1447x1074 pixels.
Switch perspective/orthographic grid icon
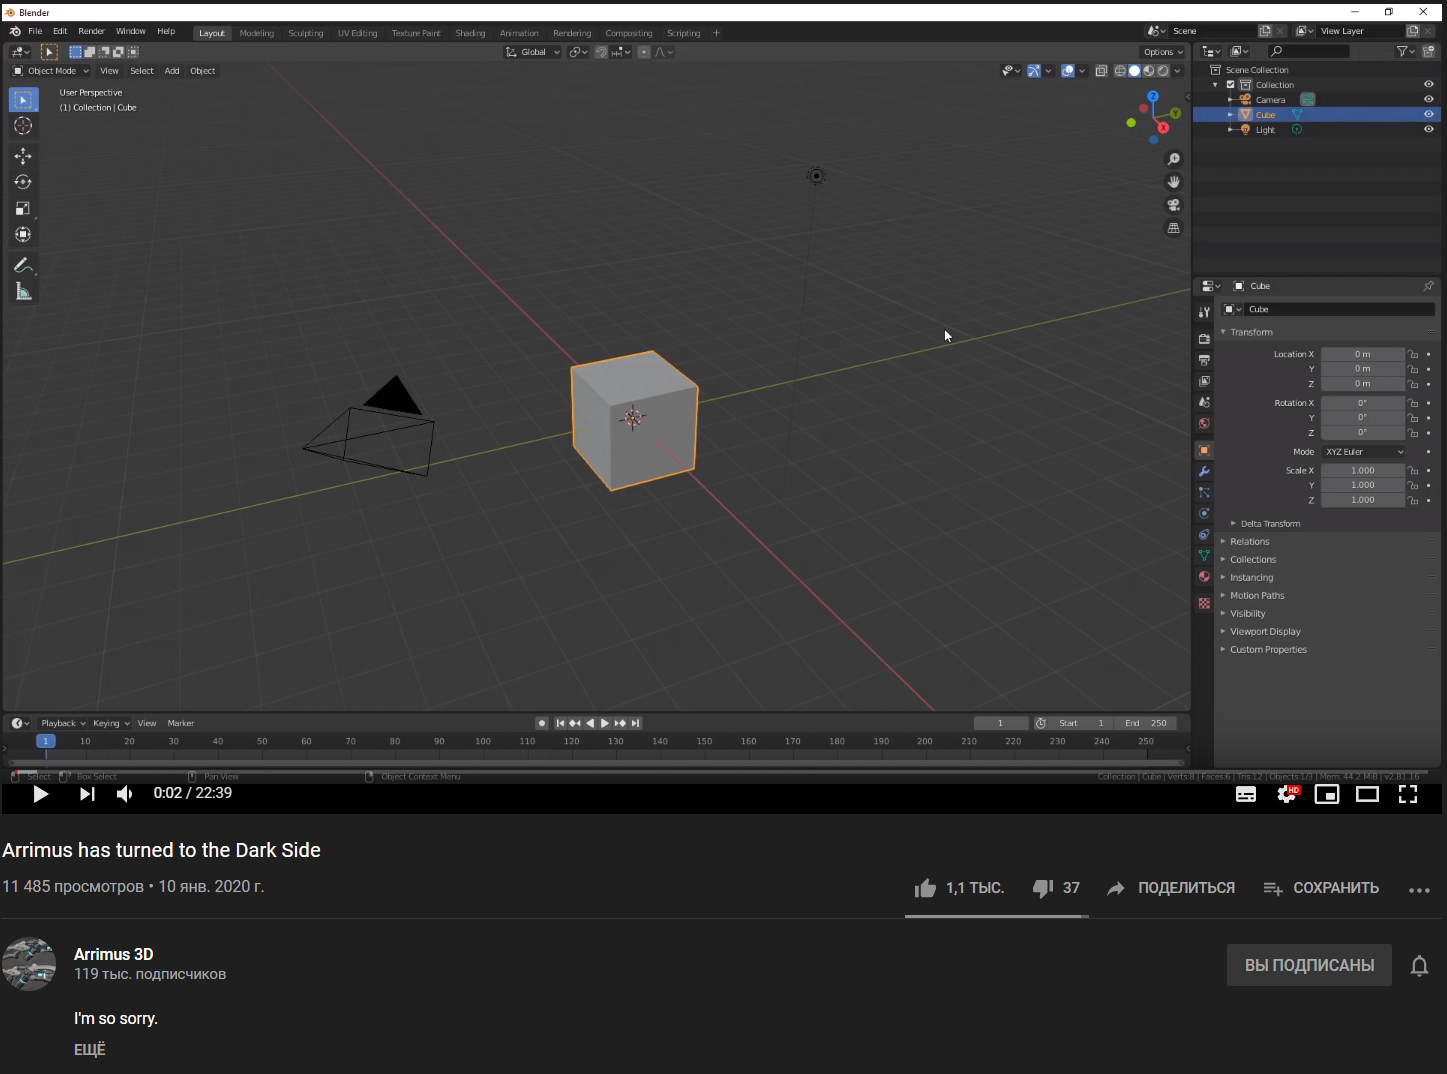pos(1174,228)
